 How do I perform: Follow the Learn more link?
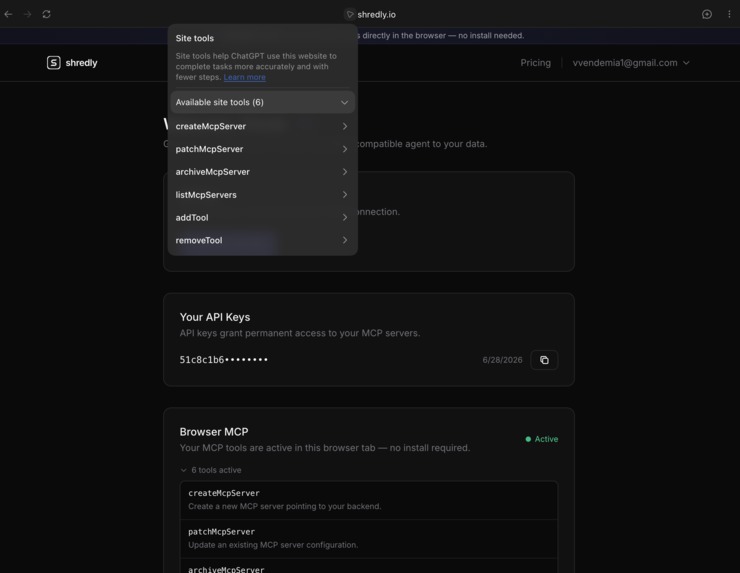tap(244, 77)
